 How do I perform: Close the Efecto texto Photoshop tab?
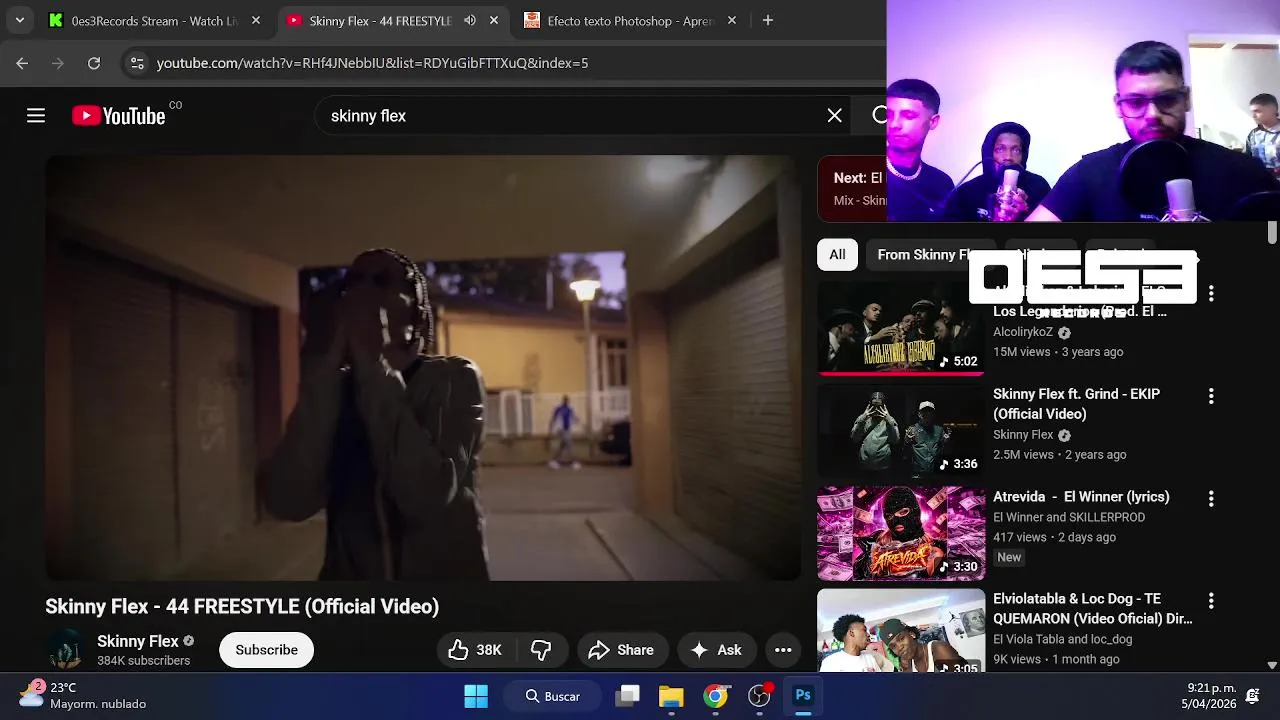tap(732, 20)
